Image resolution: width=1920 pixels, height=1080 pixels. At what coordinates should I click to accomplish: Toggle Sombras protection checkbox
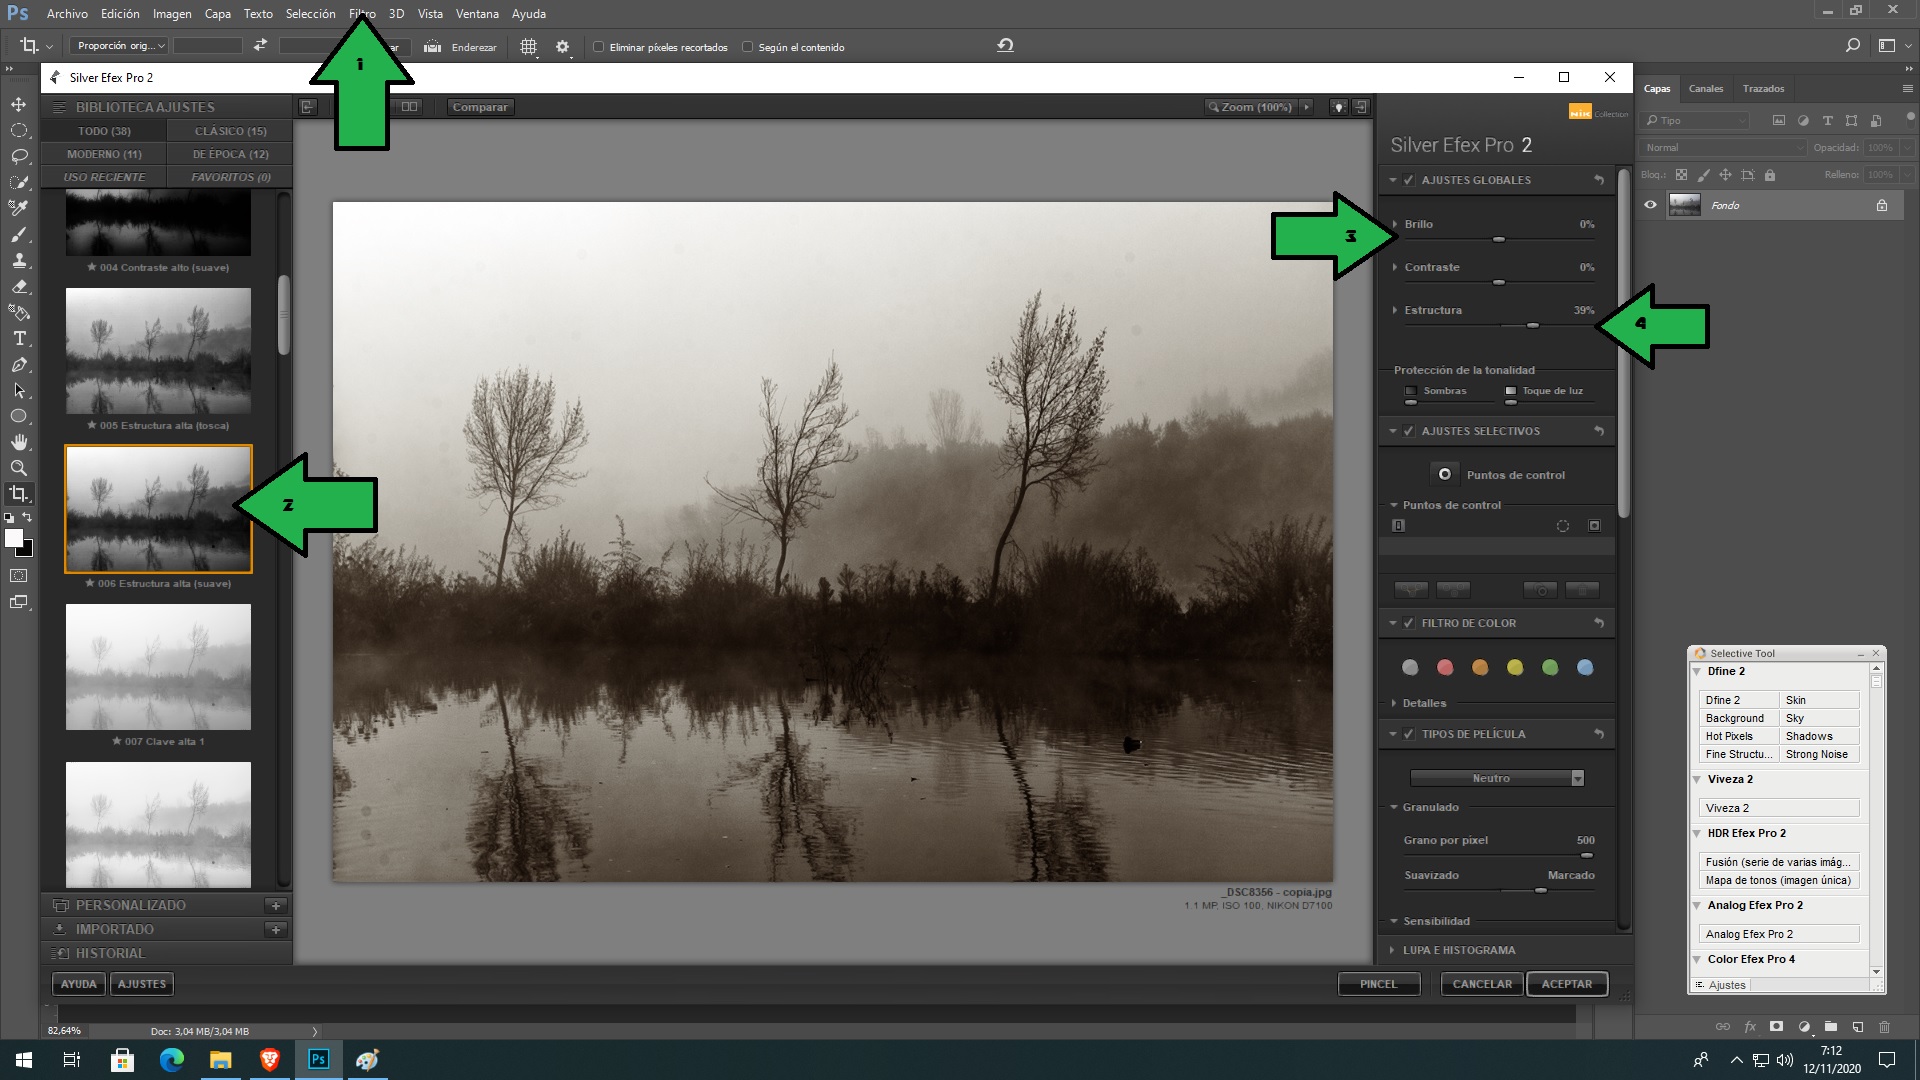click(x=1411, y=391)
